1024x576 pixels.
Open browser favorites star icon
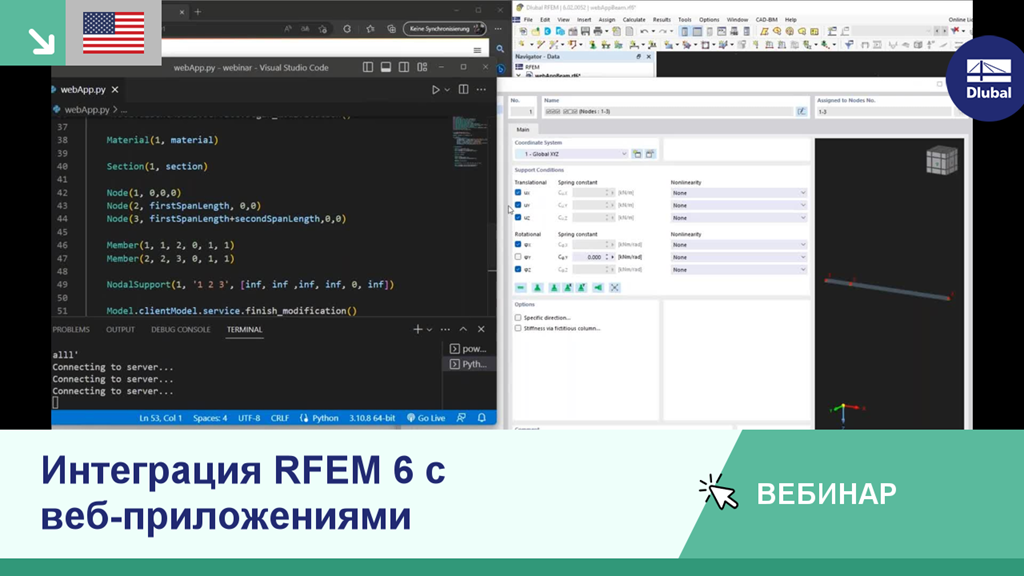370,29
